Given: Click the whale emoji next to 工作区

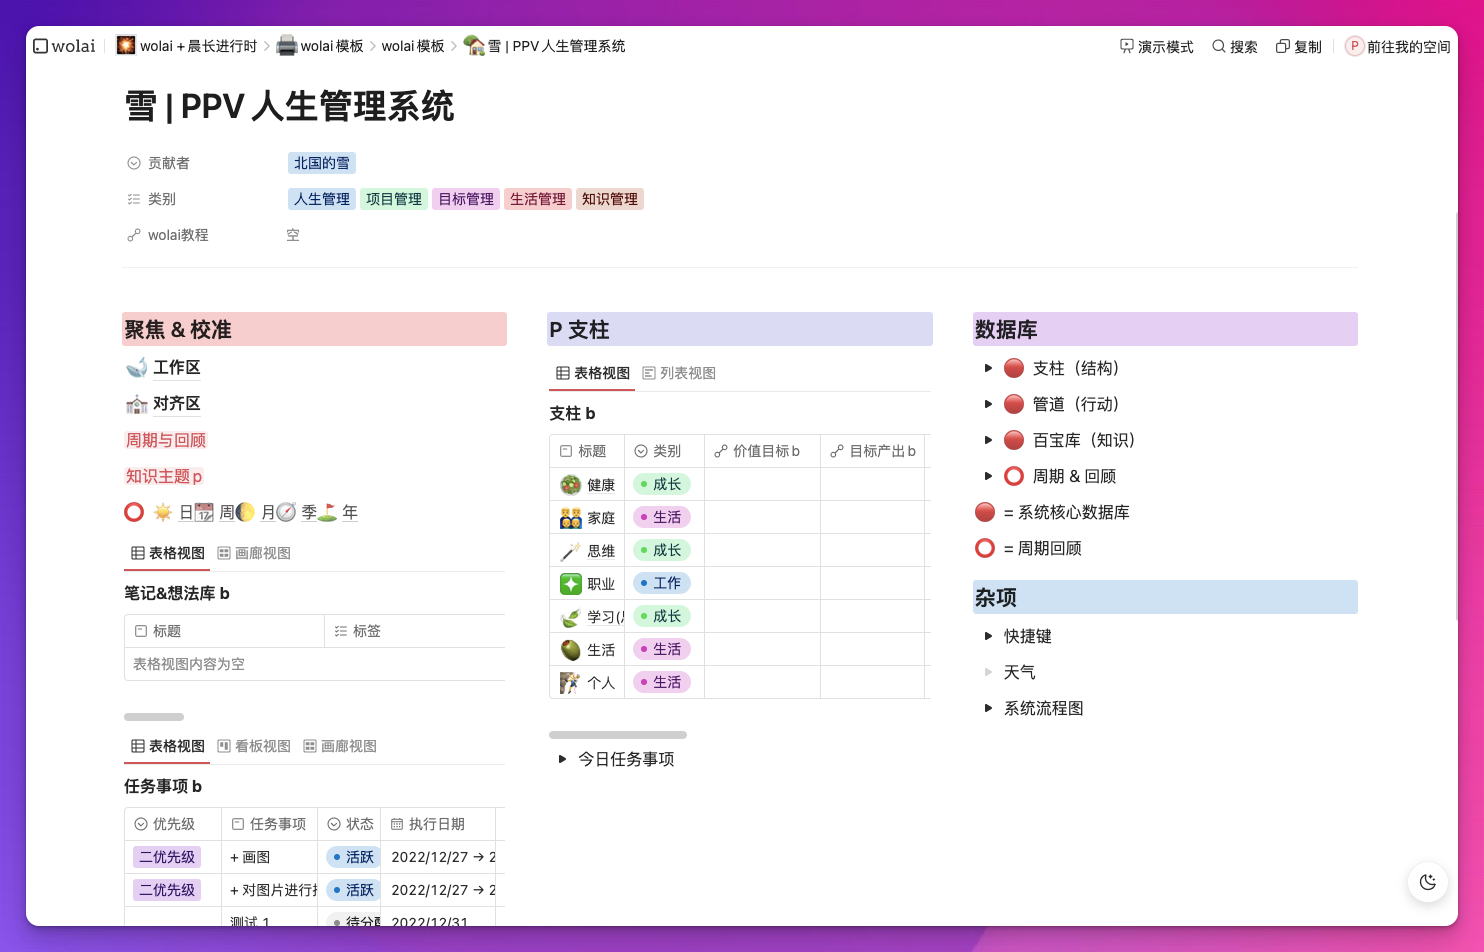Looking at the screenshot, I should (136, 367).
